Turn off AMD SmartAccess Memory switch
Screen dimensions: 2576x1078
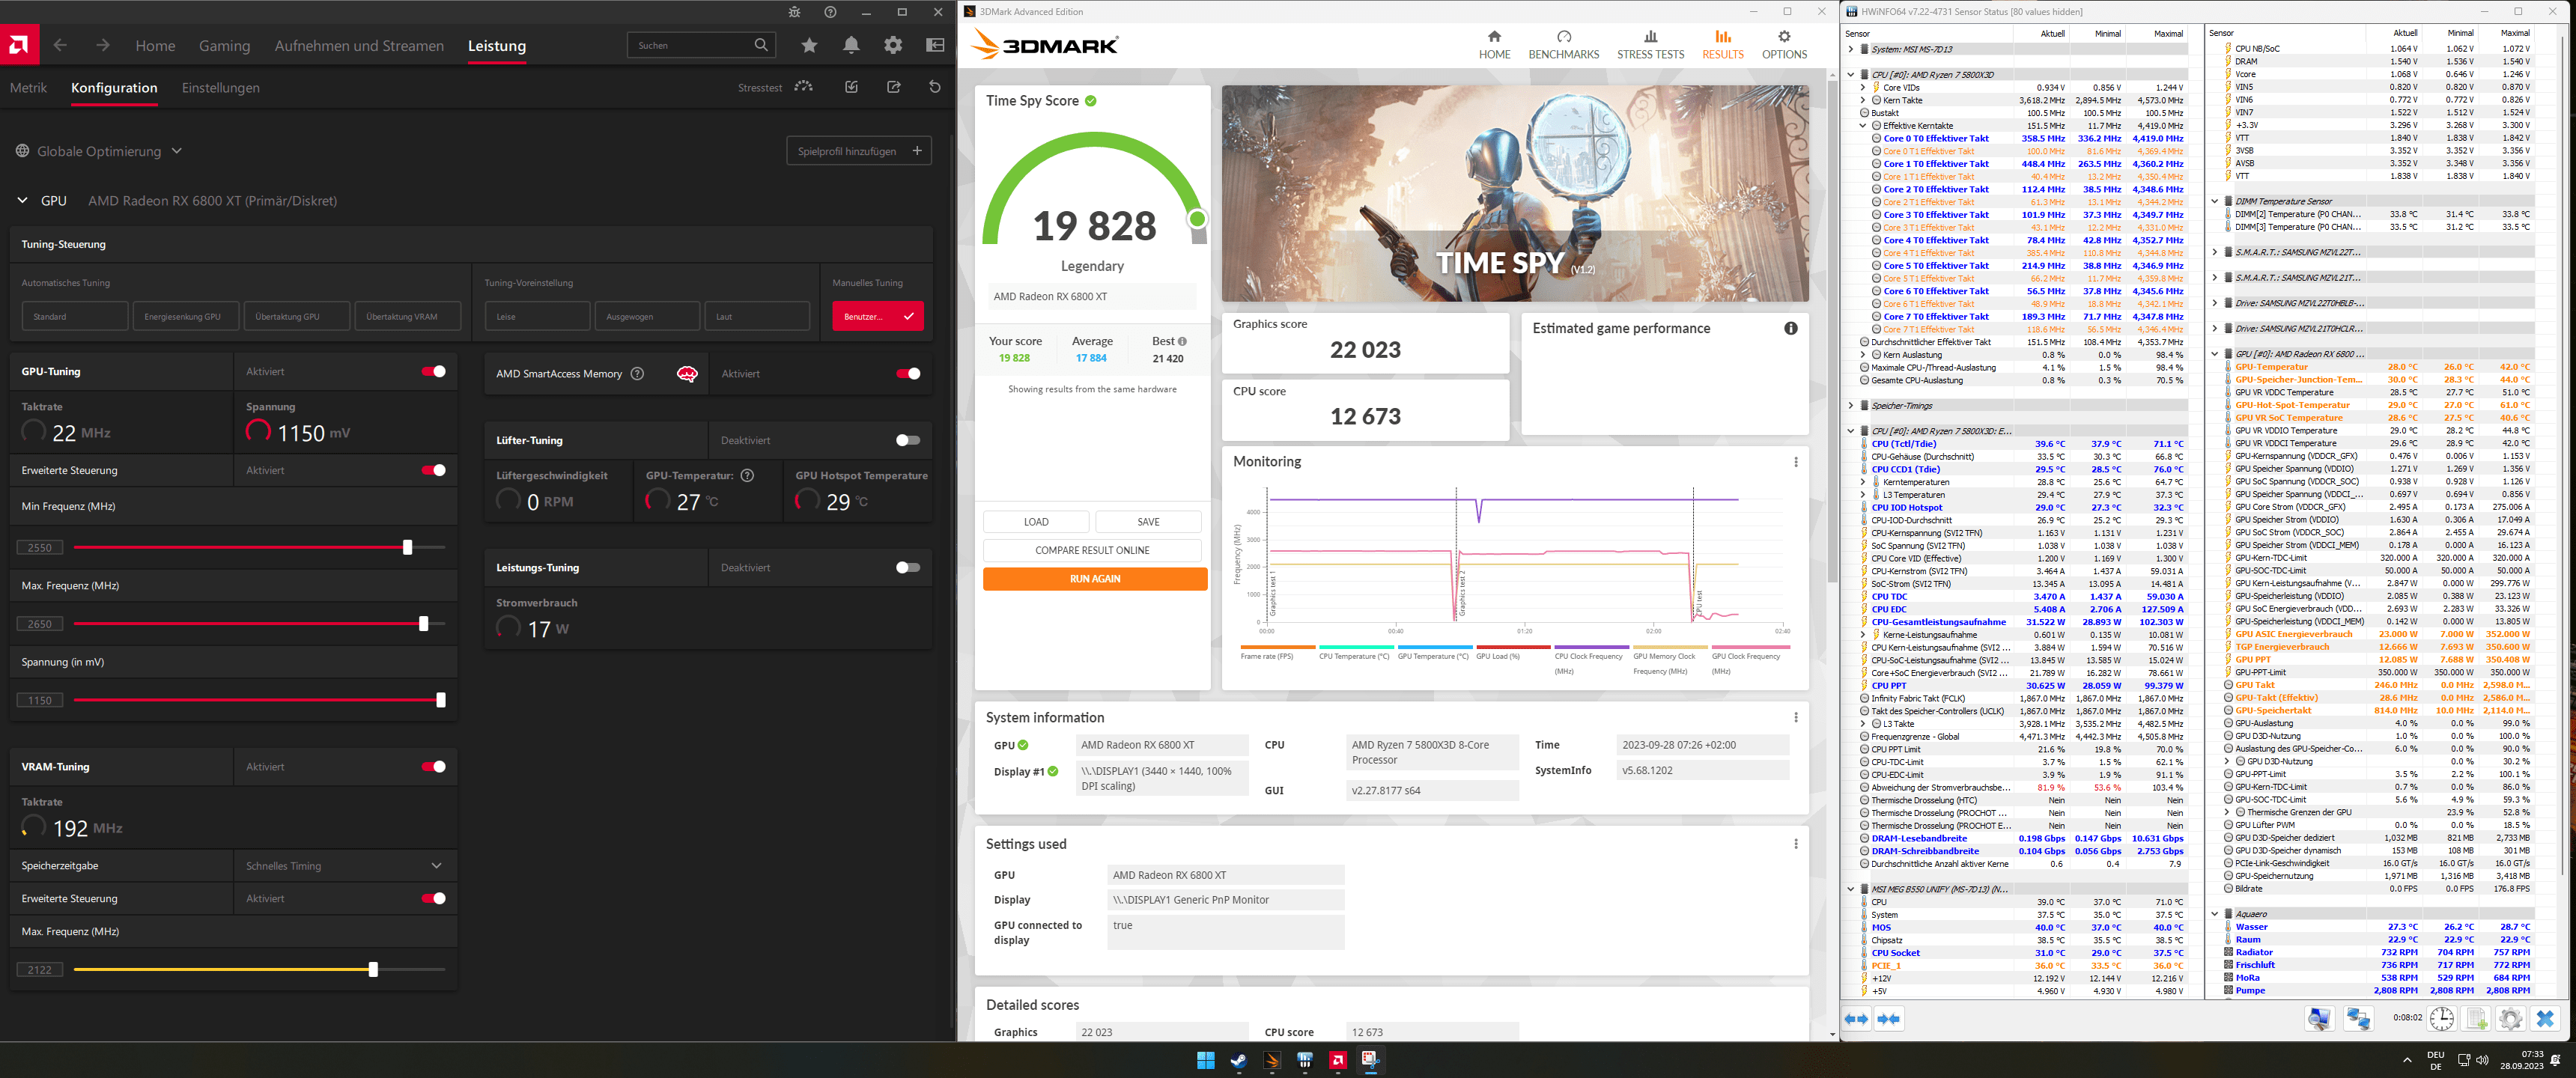tap(908, 374)
